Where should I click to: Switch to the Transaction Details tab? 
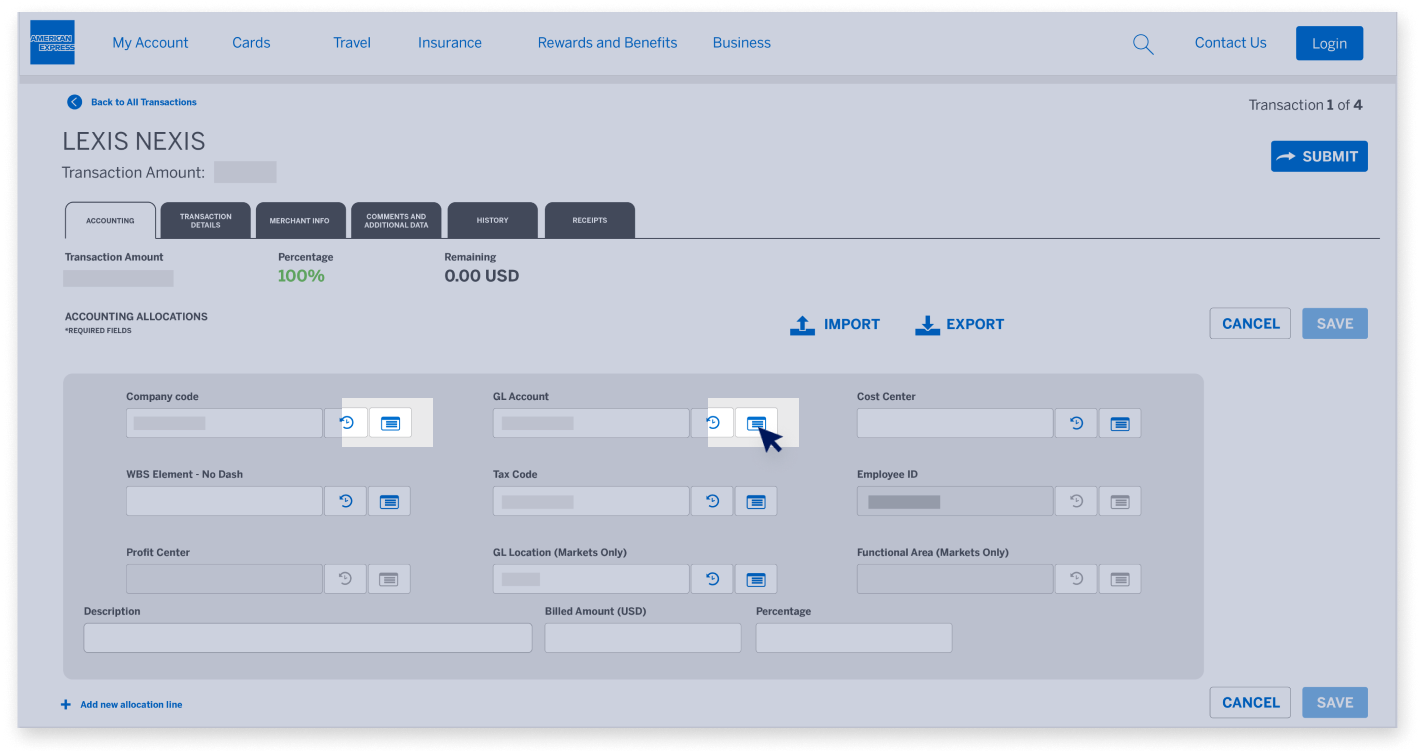click(205, 220)
